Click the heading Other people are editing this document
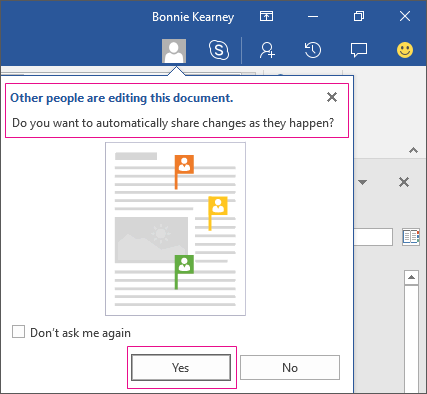 122,98
